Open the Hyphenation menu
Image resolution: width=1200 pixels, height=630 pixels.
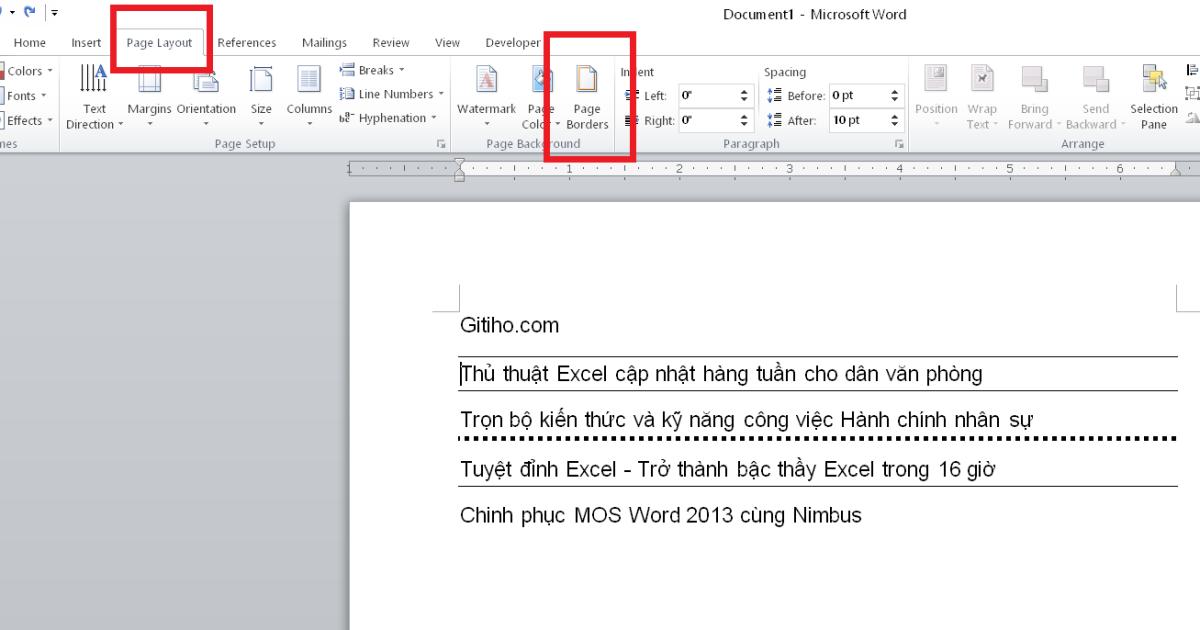pyautogui.click(x=388, y=118)
